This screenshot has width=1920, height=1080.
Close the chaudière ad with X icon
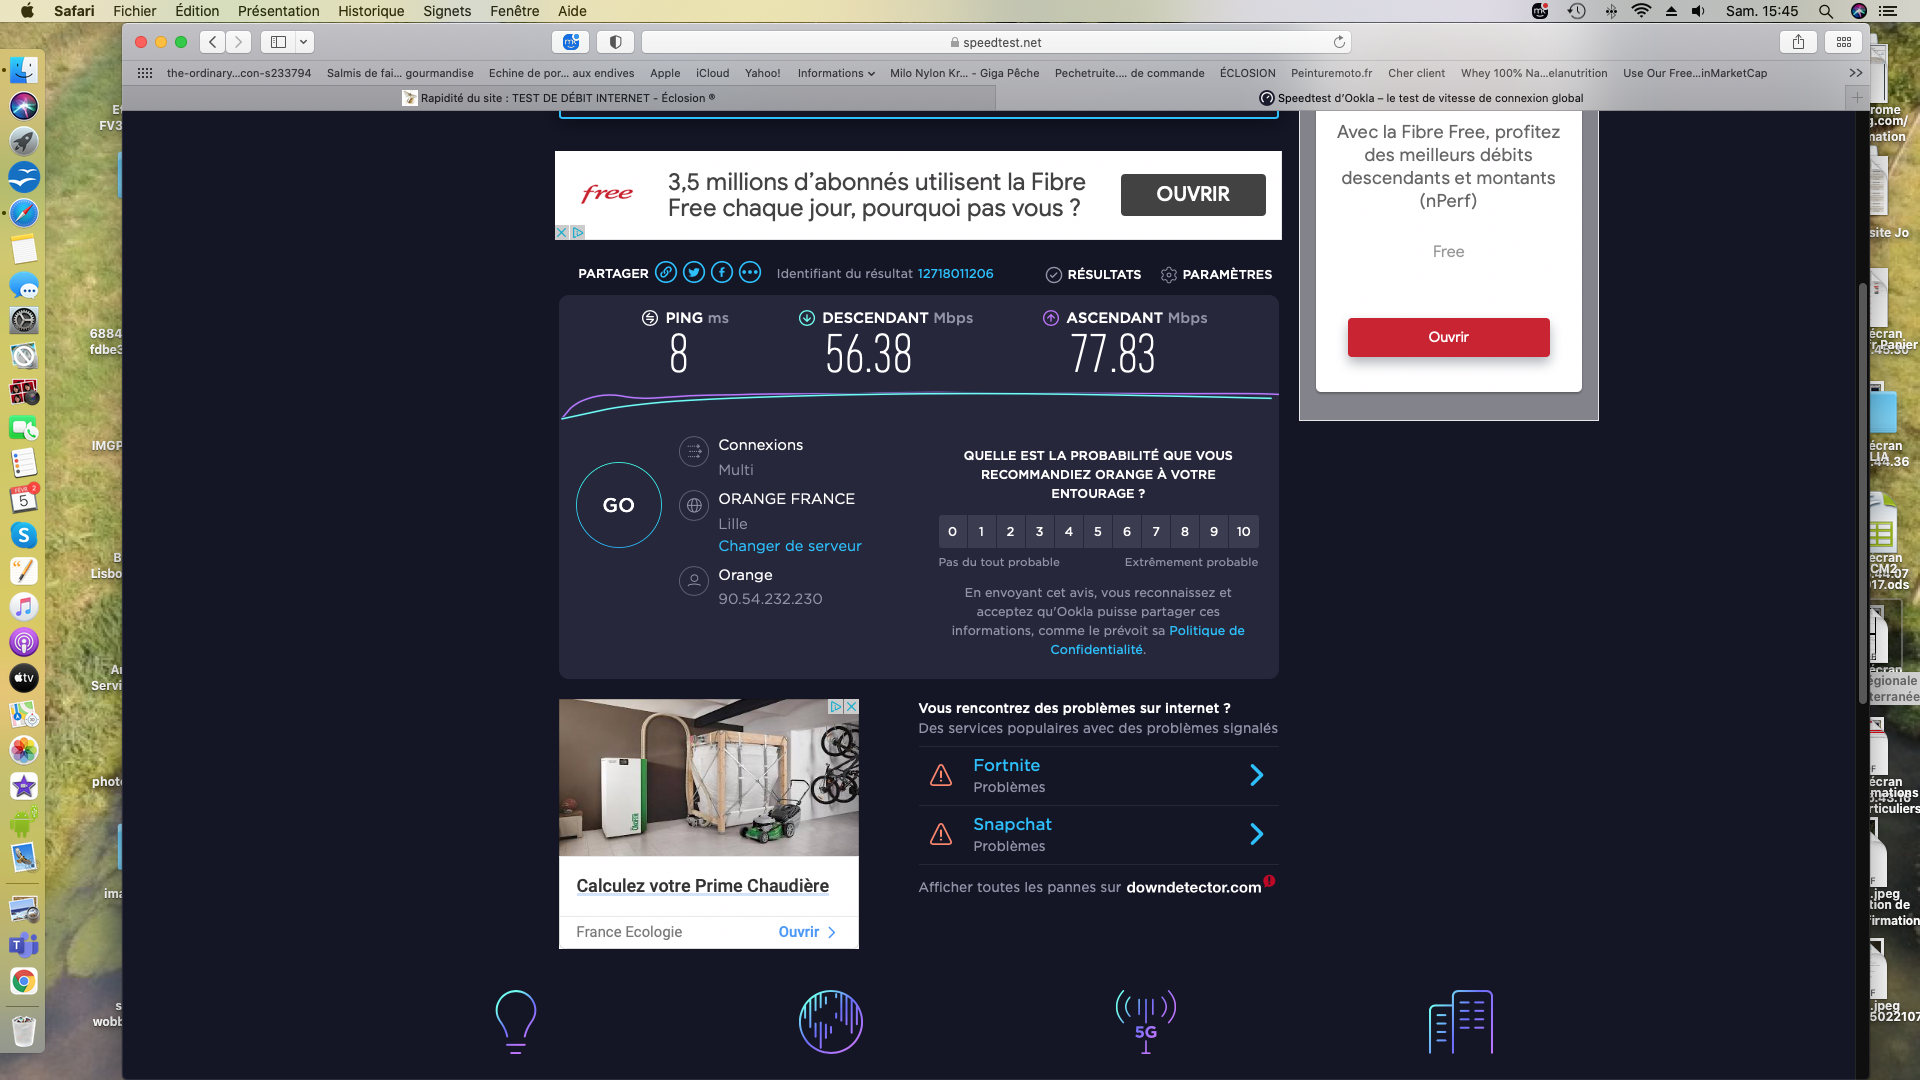(x=851, y=706)
